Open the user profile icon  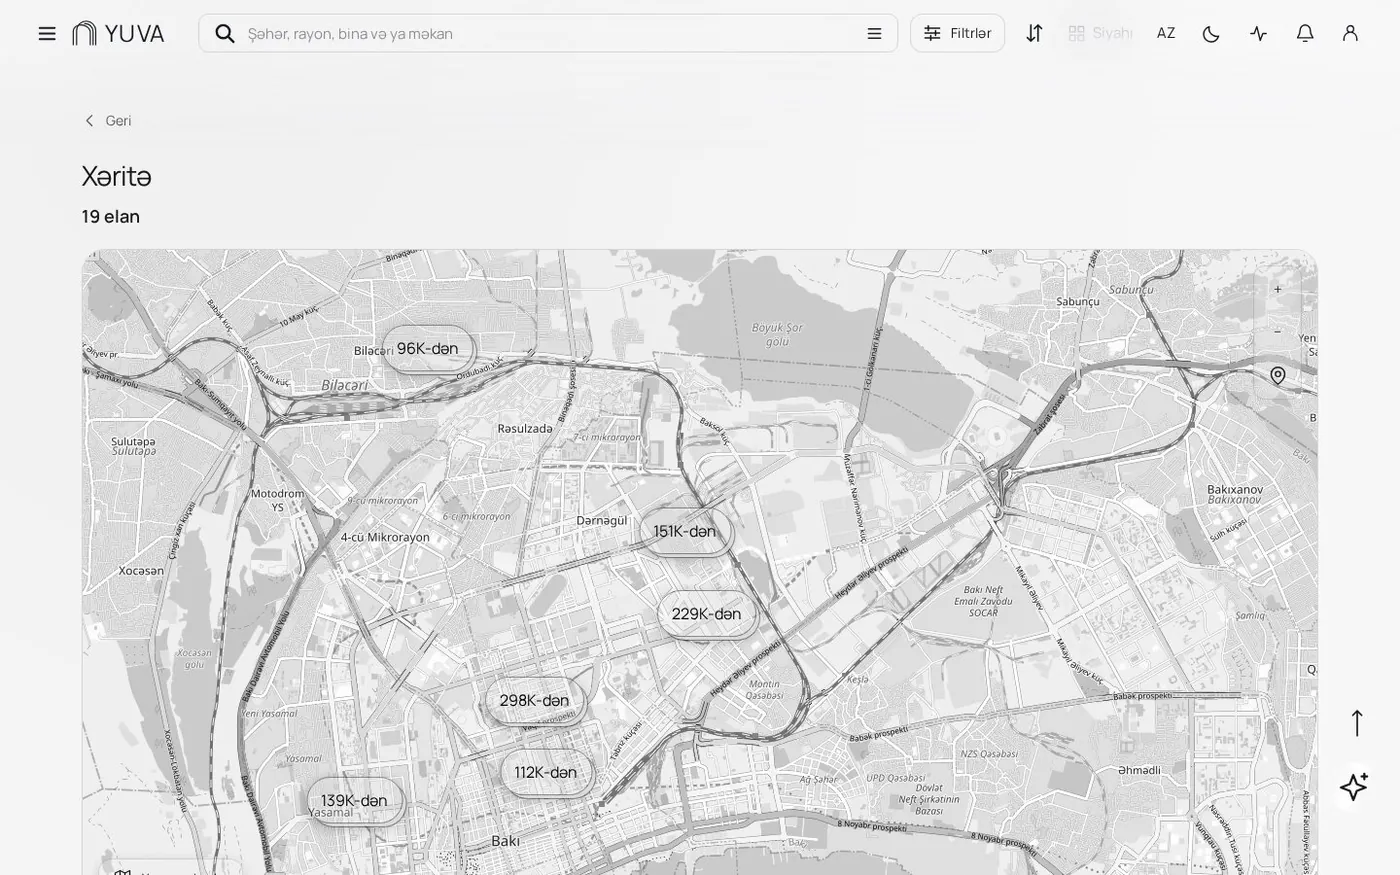coord(1350,33)
